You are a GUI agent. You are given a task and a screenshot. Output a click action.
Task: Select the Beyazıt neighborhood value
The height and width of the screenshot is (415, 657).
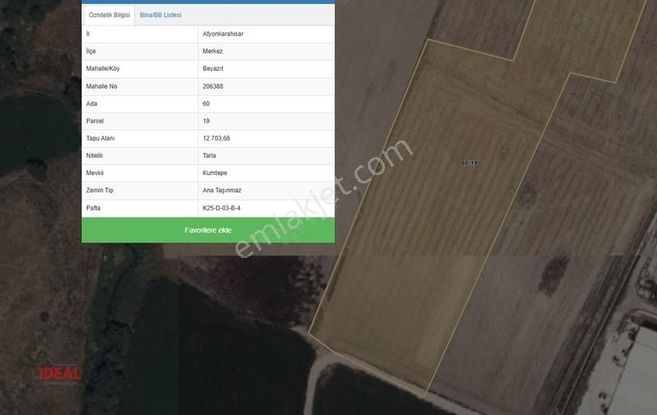[213, 68]
